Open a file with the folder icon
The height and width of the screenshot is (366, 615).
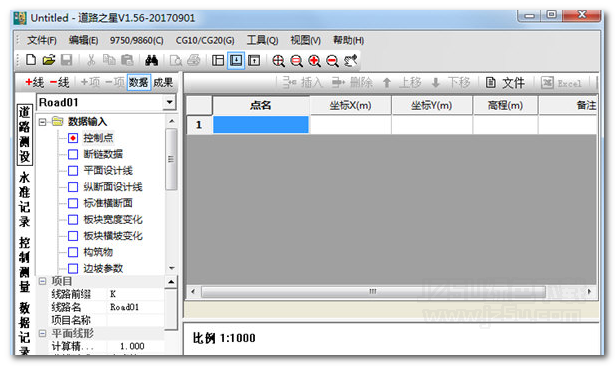click(x=49, y=60)
